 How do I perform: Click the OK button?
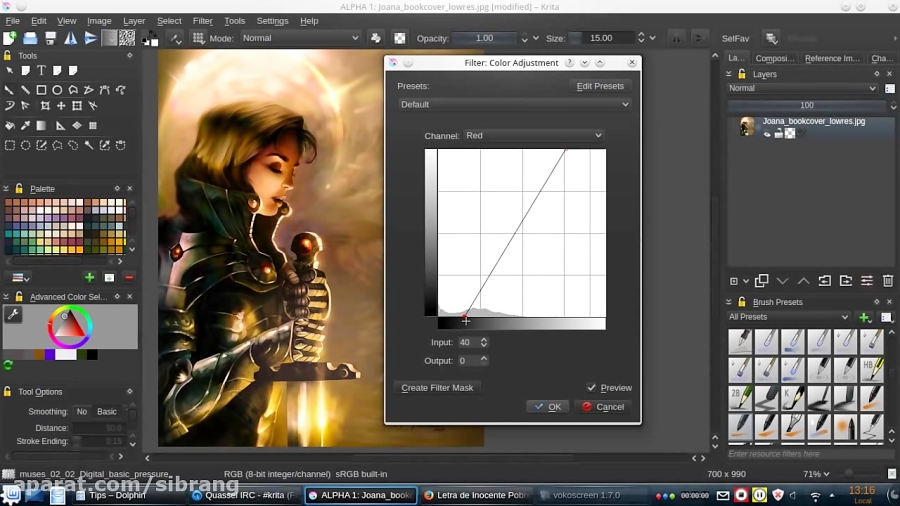(x=548, y=407)
